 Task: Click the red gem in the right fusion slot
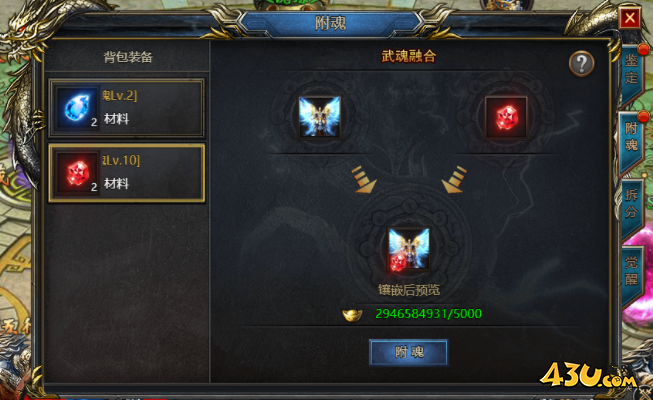tap(506, 117)
